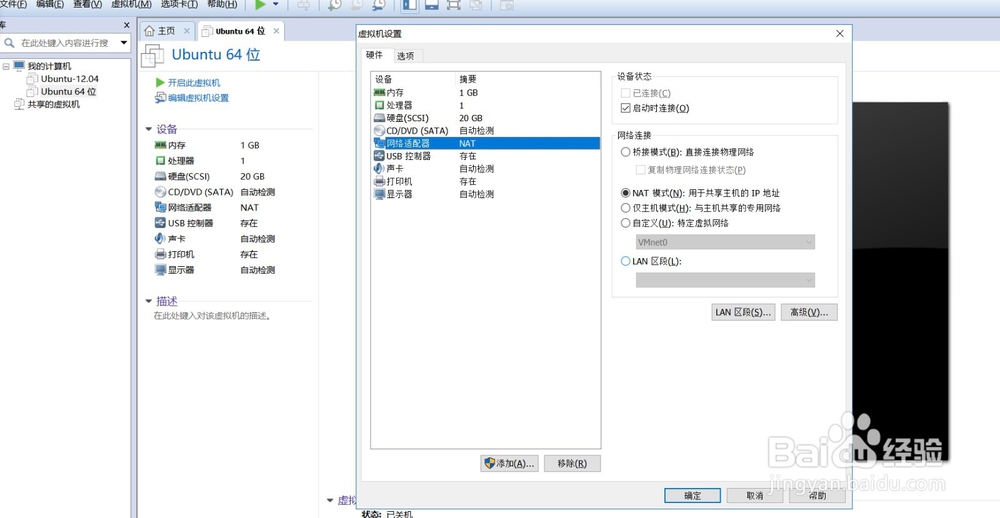Click the 编辑虚拟机设置 link

point(198,98)
